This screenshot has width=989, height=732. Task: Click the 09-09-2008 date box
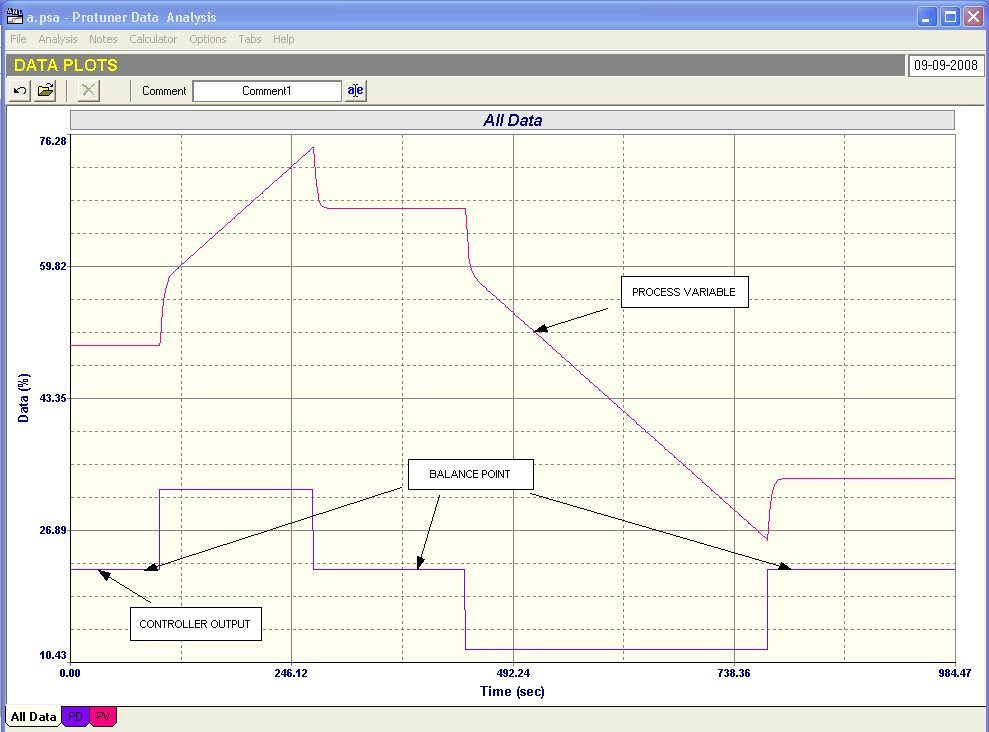point(945,66)
